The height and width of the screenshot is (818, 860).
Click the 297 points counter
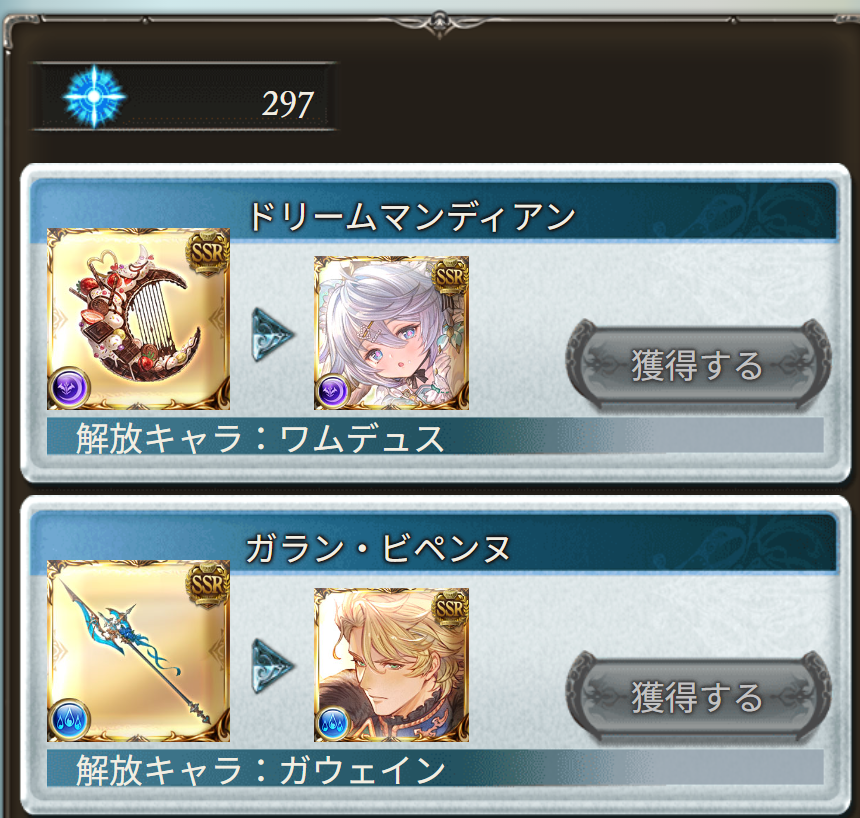tap(287, 104)
